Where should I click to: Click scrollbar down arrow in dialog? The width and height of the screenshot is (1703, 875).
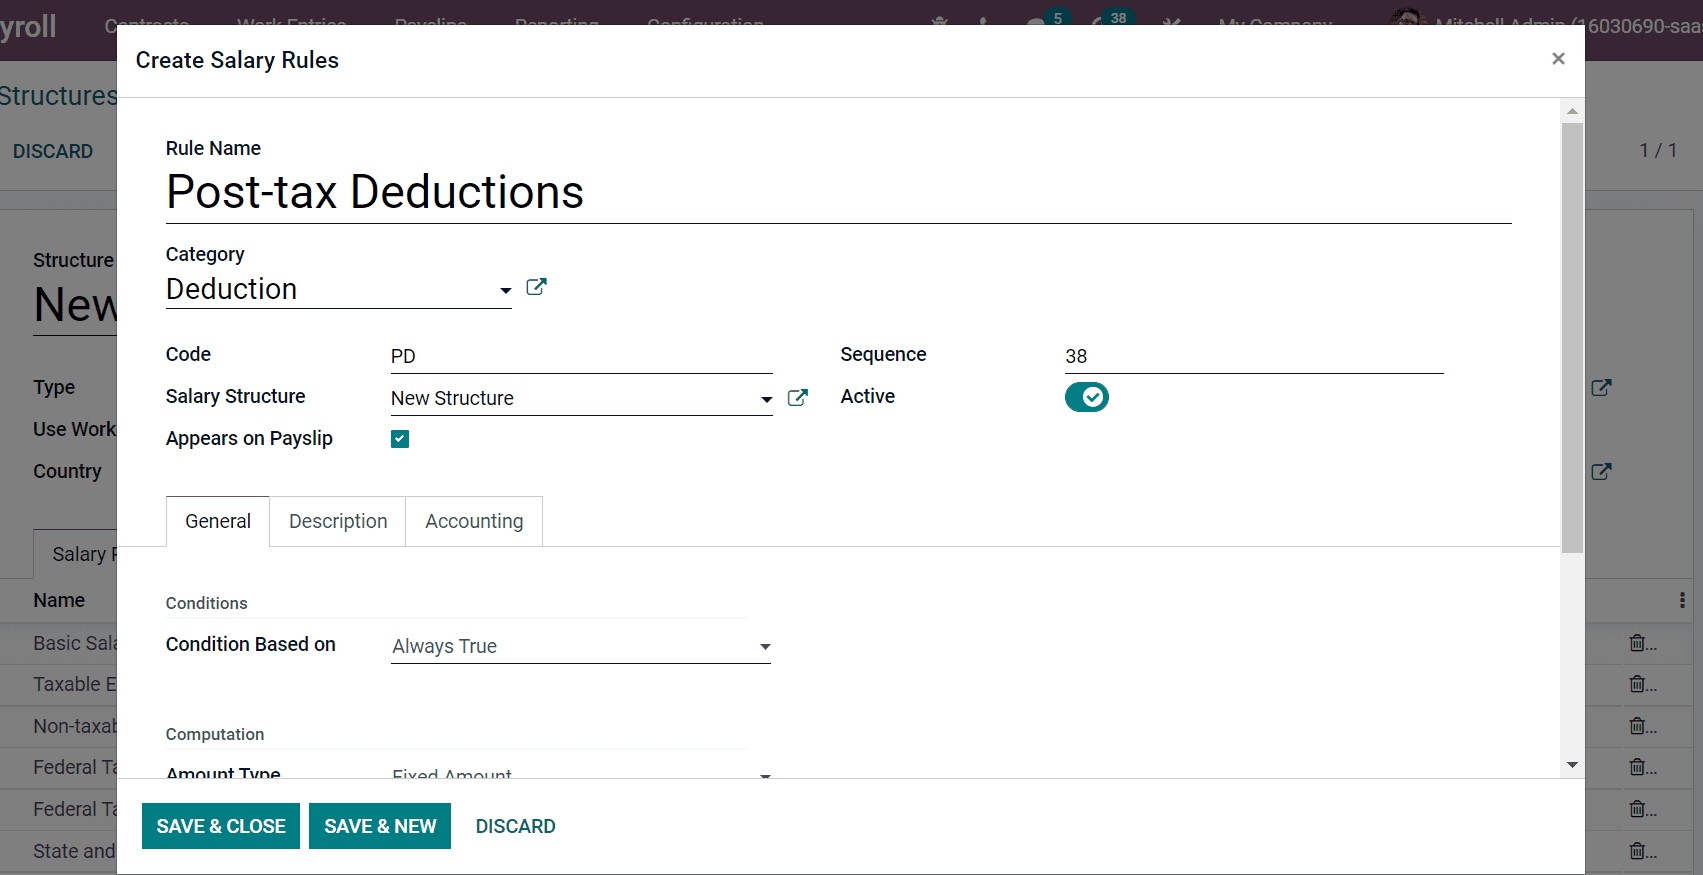click(x=1572, y=765)
